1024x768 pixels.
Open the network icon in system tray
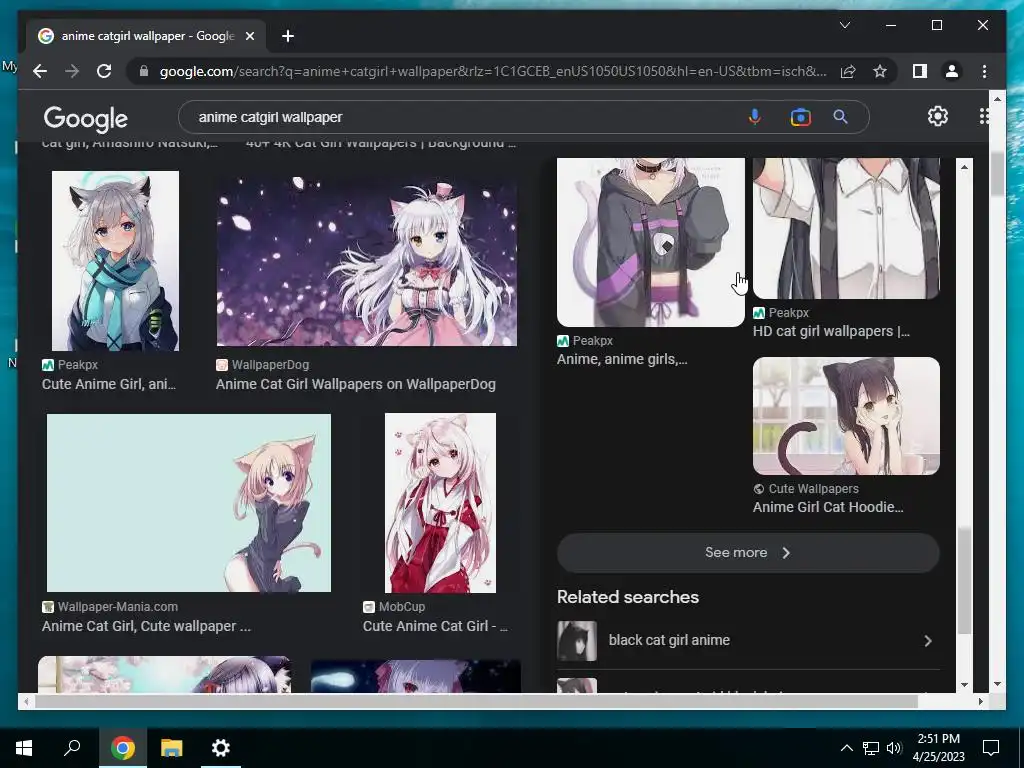[x=871, y=748]
